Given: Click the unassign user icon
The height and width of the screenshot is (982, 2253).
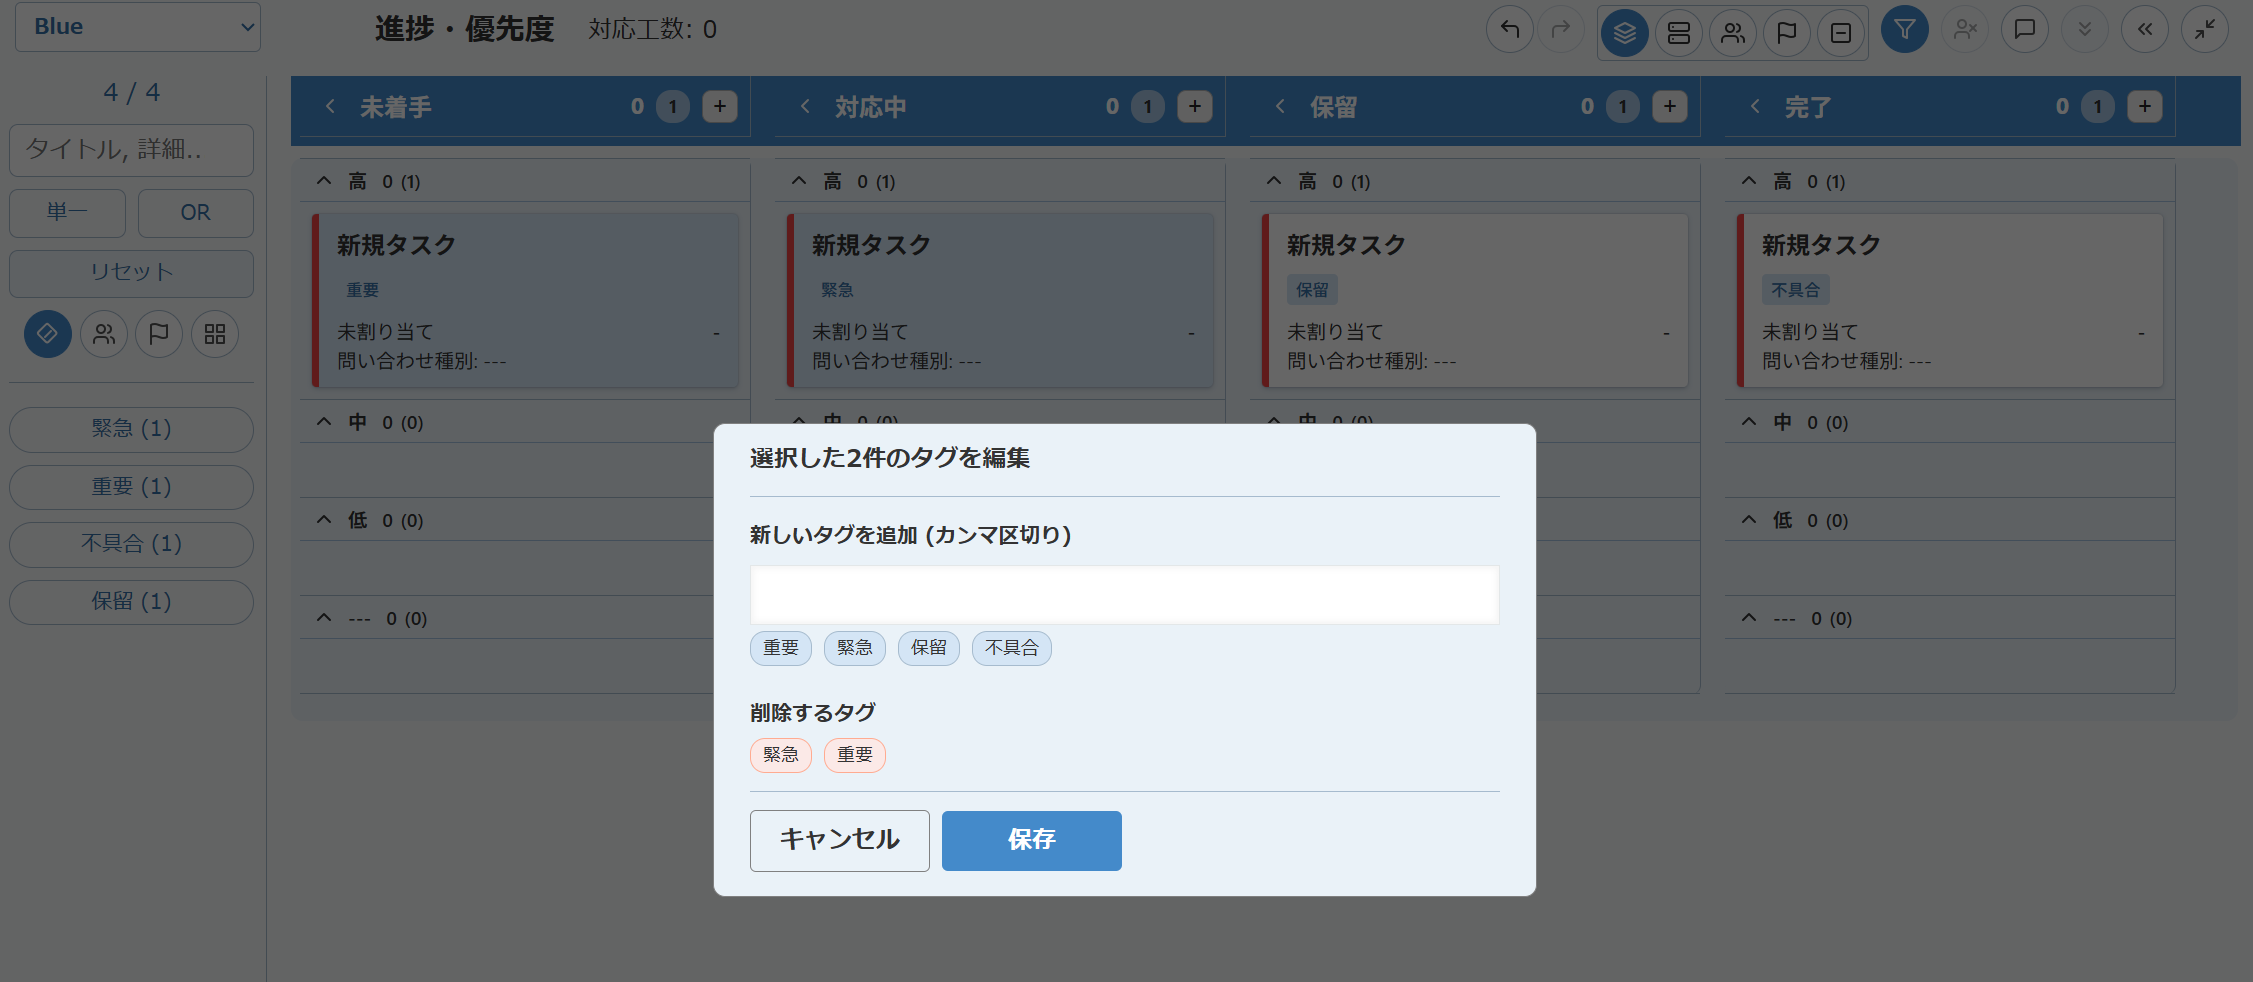Looking at the screenshot, I should click(x=1965, y=30).
